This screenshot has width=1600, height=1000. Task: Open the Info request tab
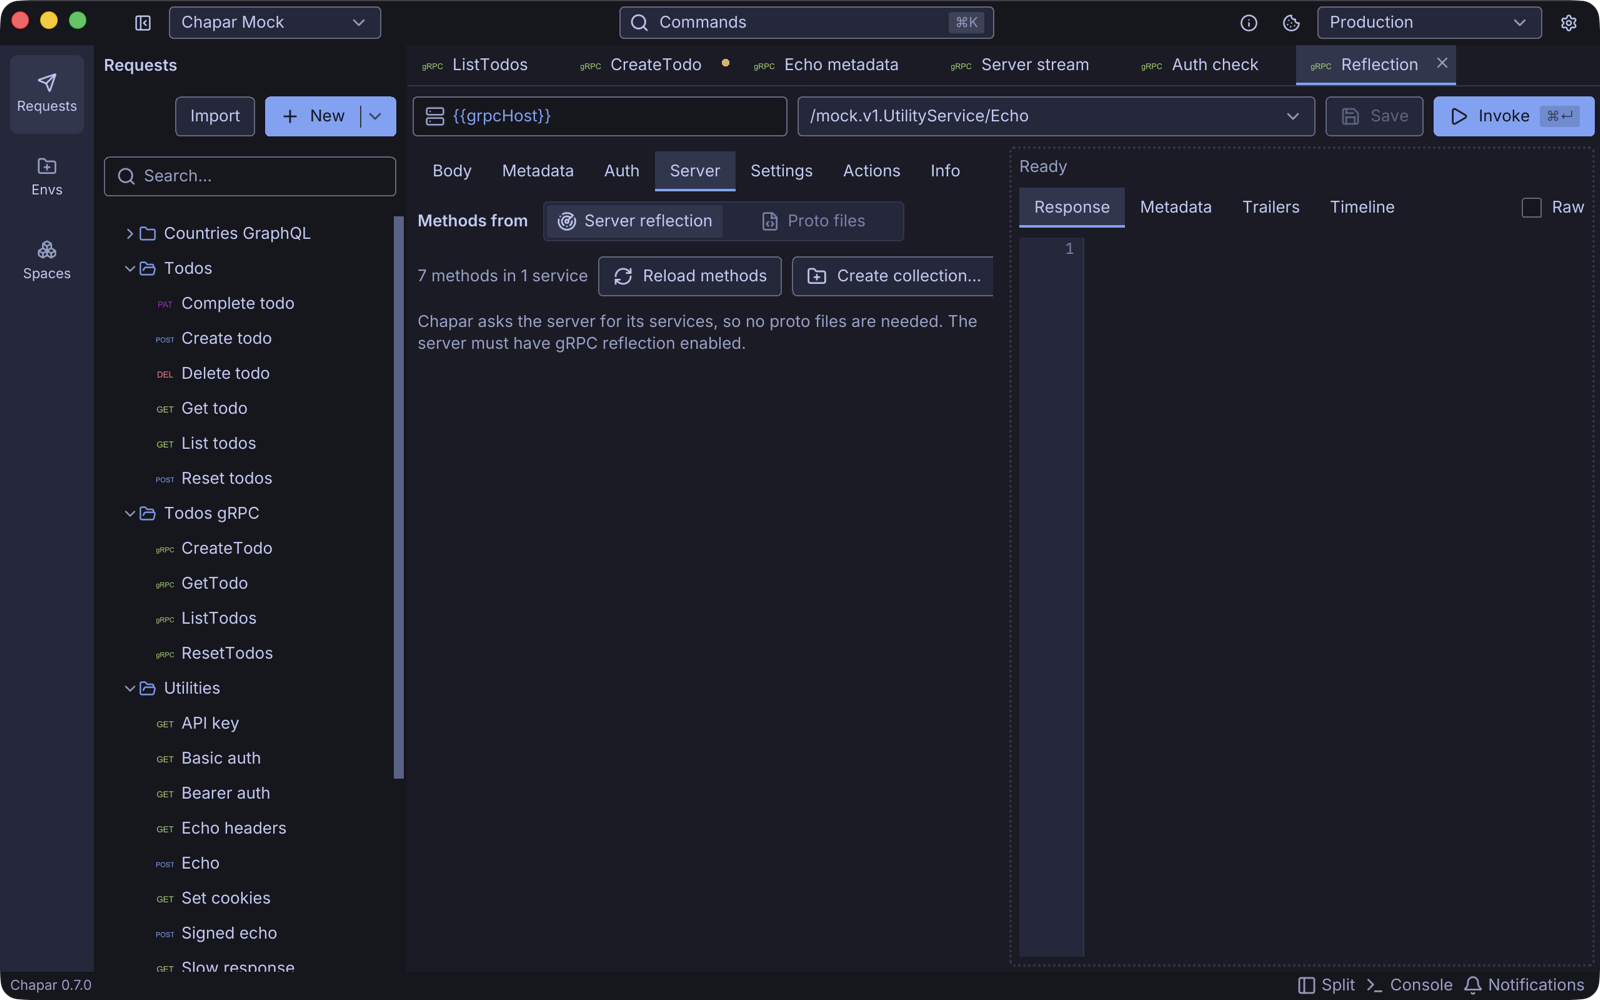pyautogui.click(x=945, y=171)
